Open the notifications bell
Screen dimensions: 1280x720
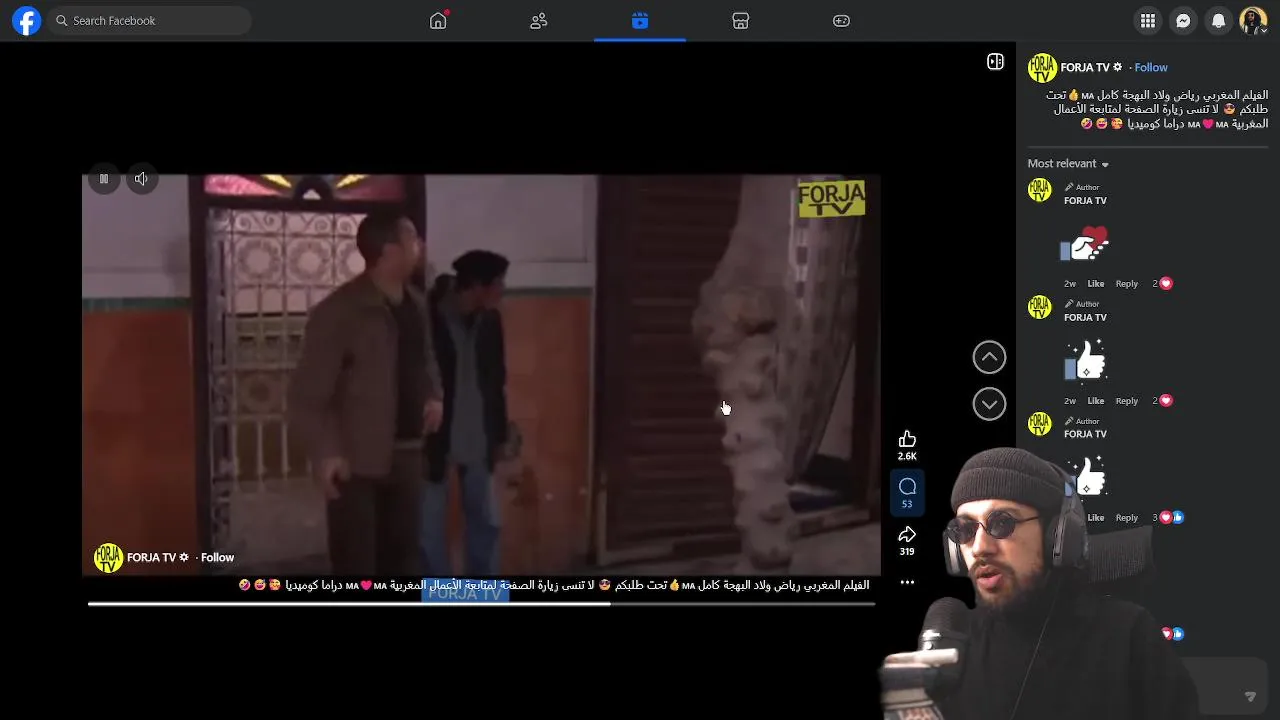click(x=1218, y=21)
